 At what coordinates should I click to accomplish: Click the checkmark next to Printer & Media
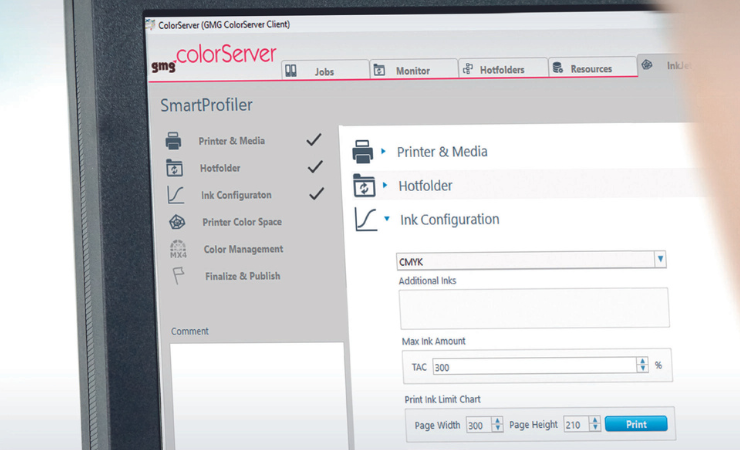click(314, 140)
